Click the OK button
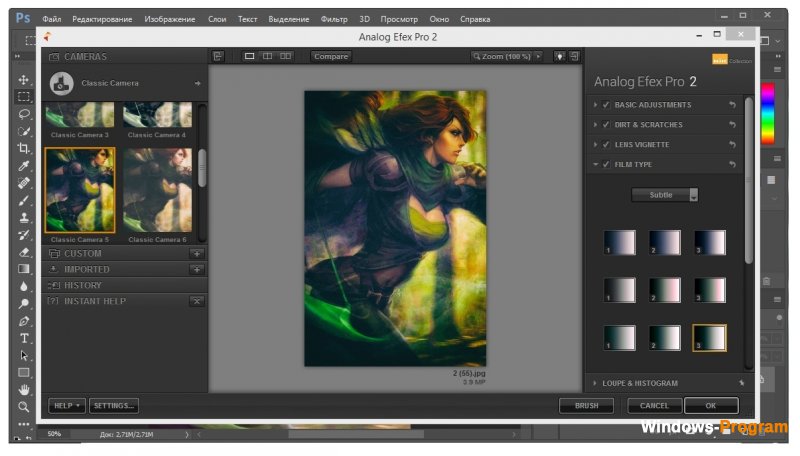The image size is (800, 456). point(711,406)
